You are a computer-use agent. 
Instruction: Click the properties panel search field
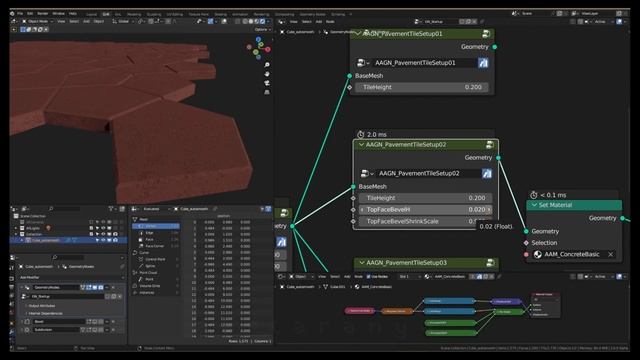click(67, 258)
